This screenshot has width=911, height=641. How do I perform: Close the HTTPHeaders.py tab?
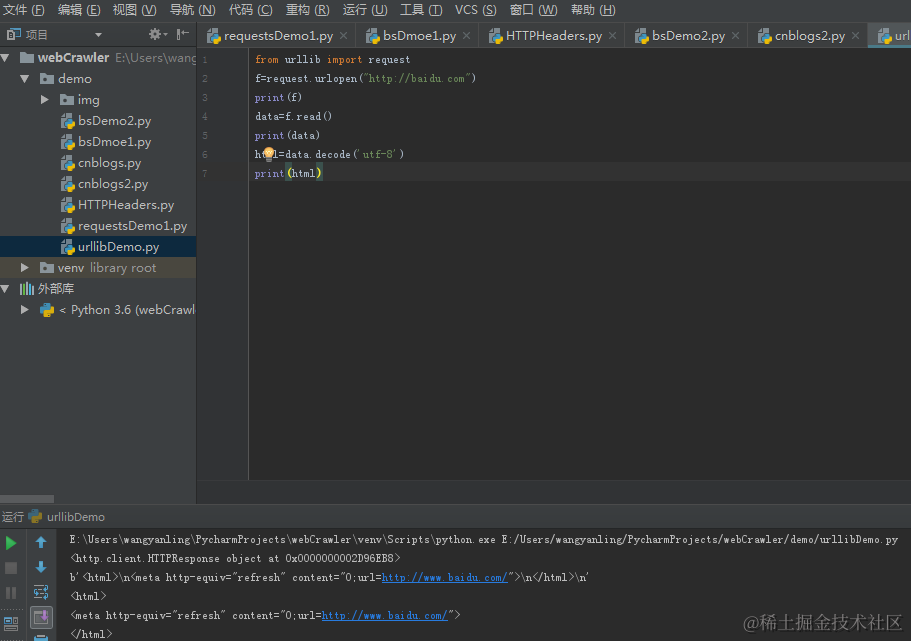coord(612,35)
